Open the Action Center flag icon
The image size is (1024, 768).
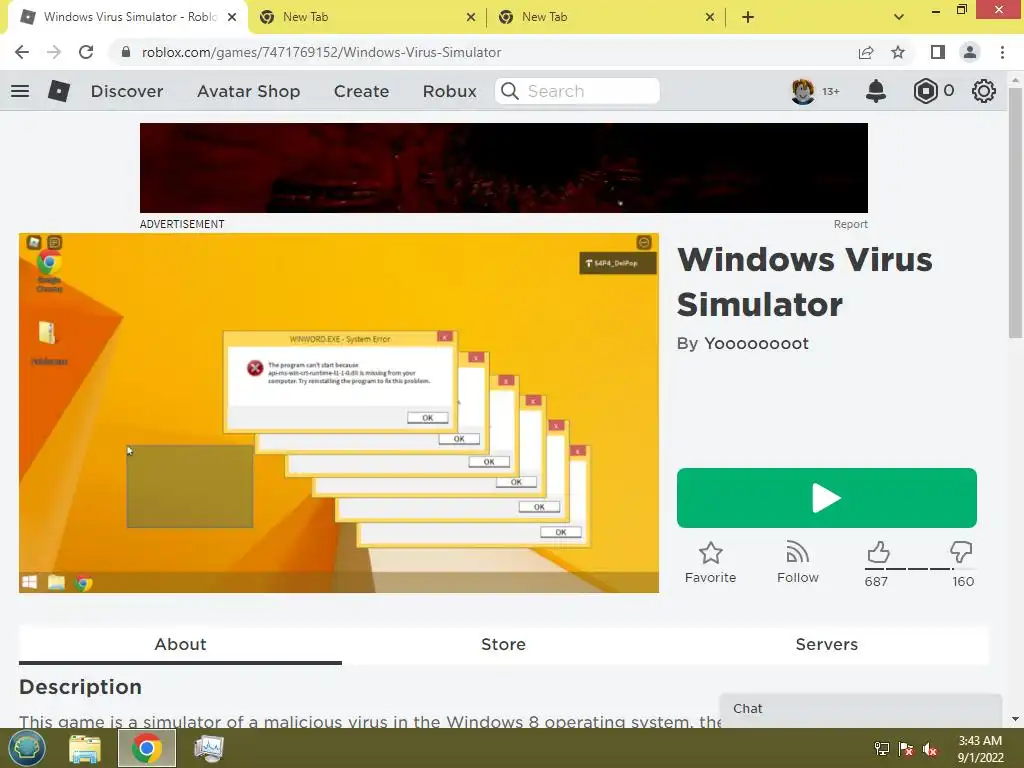(906, 749)
